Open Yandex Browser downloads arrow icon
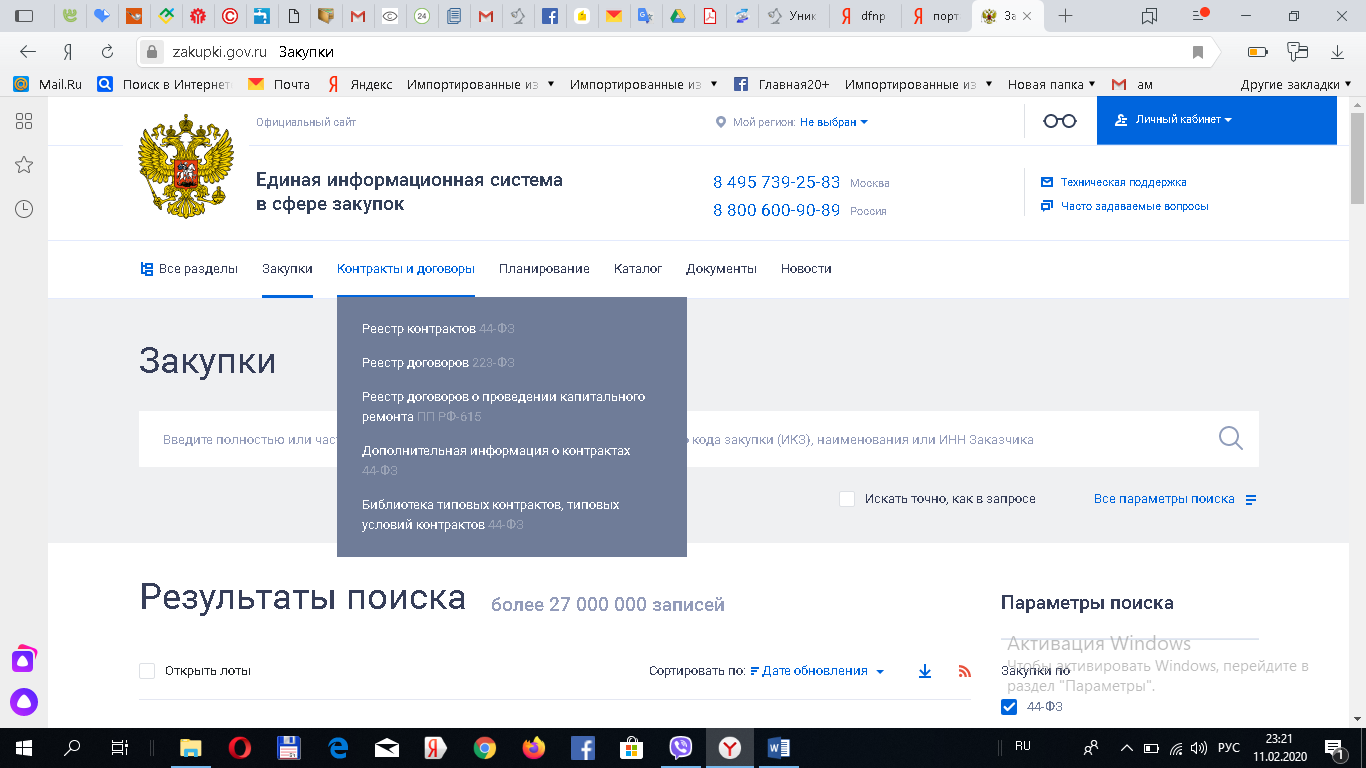Screen dimensions: 1366x768 coord(1337,52)
